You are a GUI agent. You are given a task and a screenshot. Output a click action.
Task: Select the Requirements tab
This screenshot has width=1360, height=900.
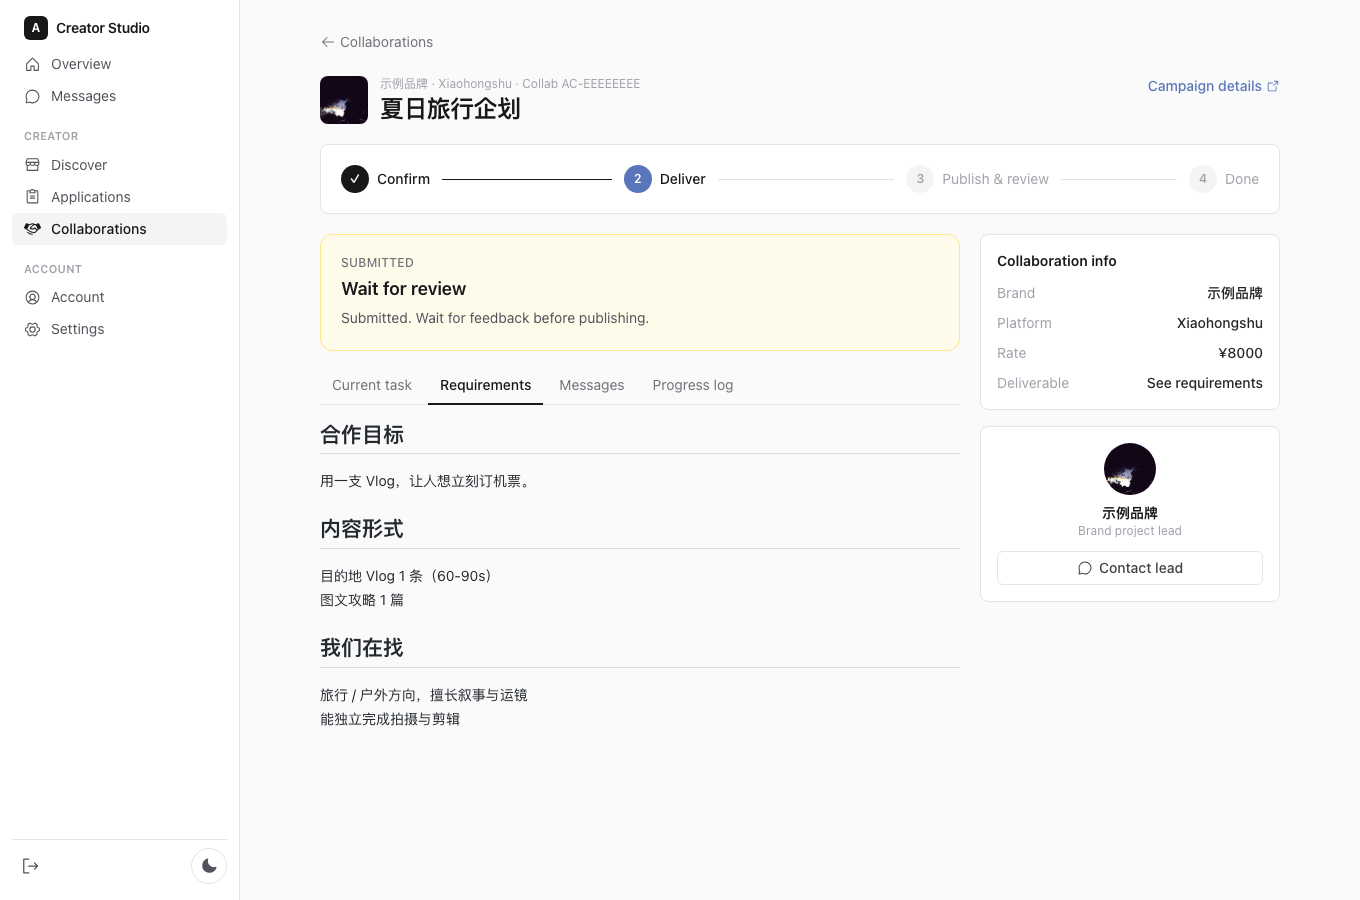485,385
